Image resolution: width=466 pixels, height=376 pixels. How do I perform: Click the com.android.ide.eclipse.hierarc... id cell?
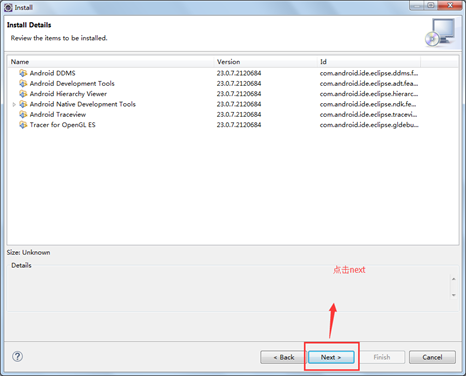tap(369, 94)
